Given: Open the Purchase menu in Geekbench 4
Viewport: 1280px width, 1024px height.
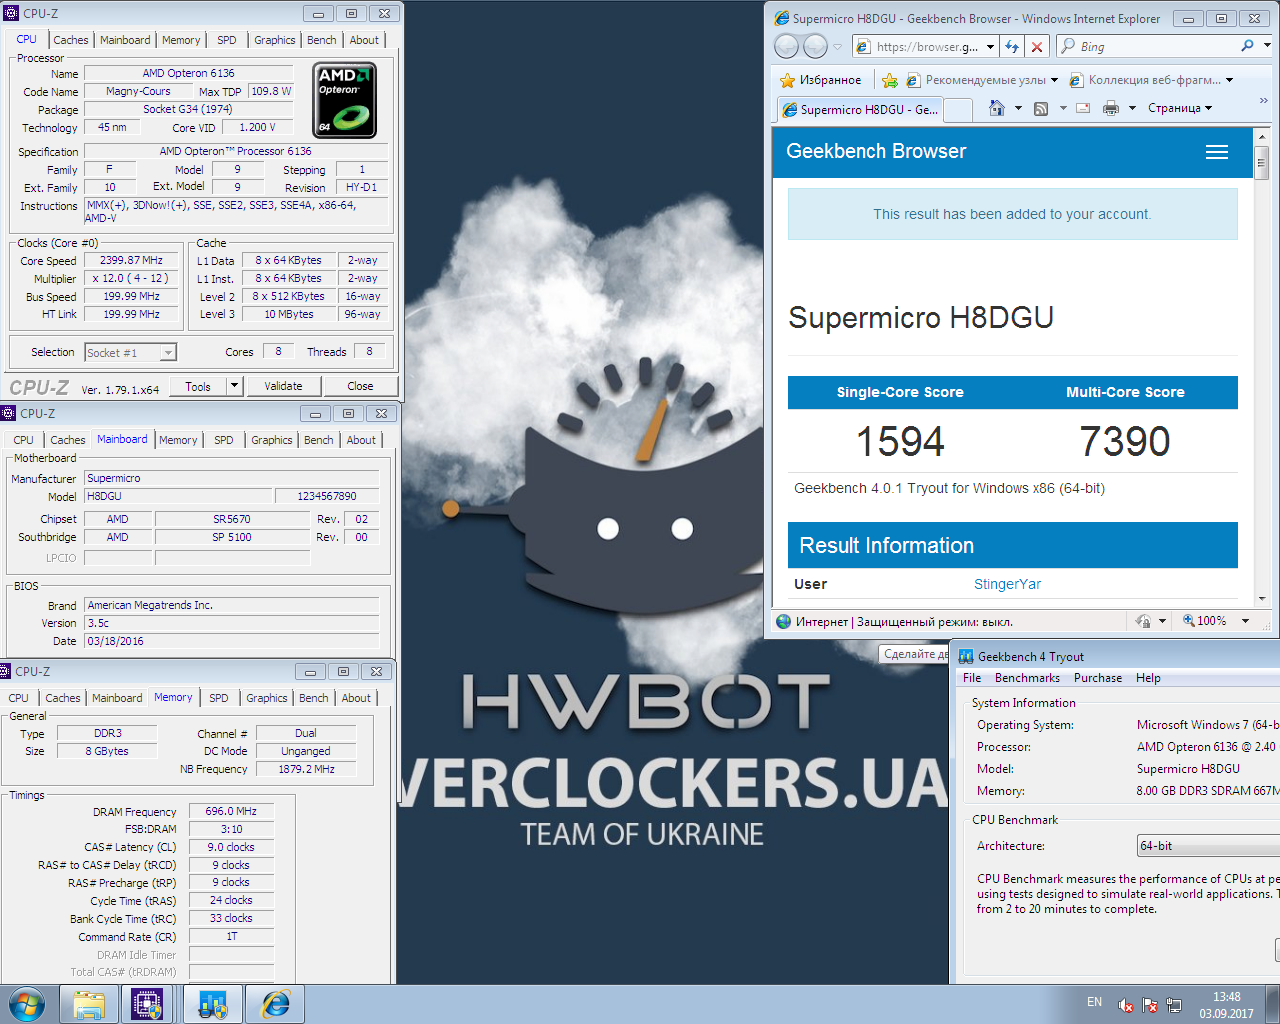Looking at the screenshot, I should (1098, 678).
